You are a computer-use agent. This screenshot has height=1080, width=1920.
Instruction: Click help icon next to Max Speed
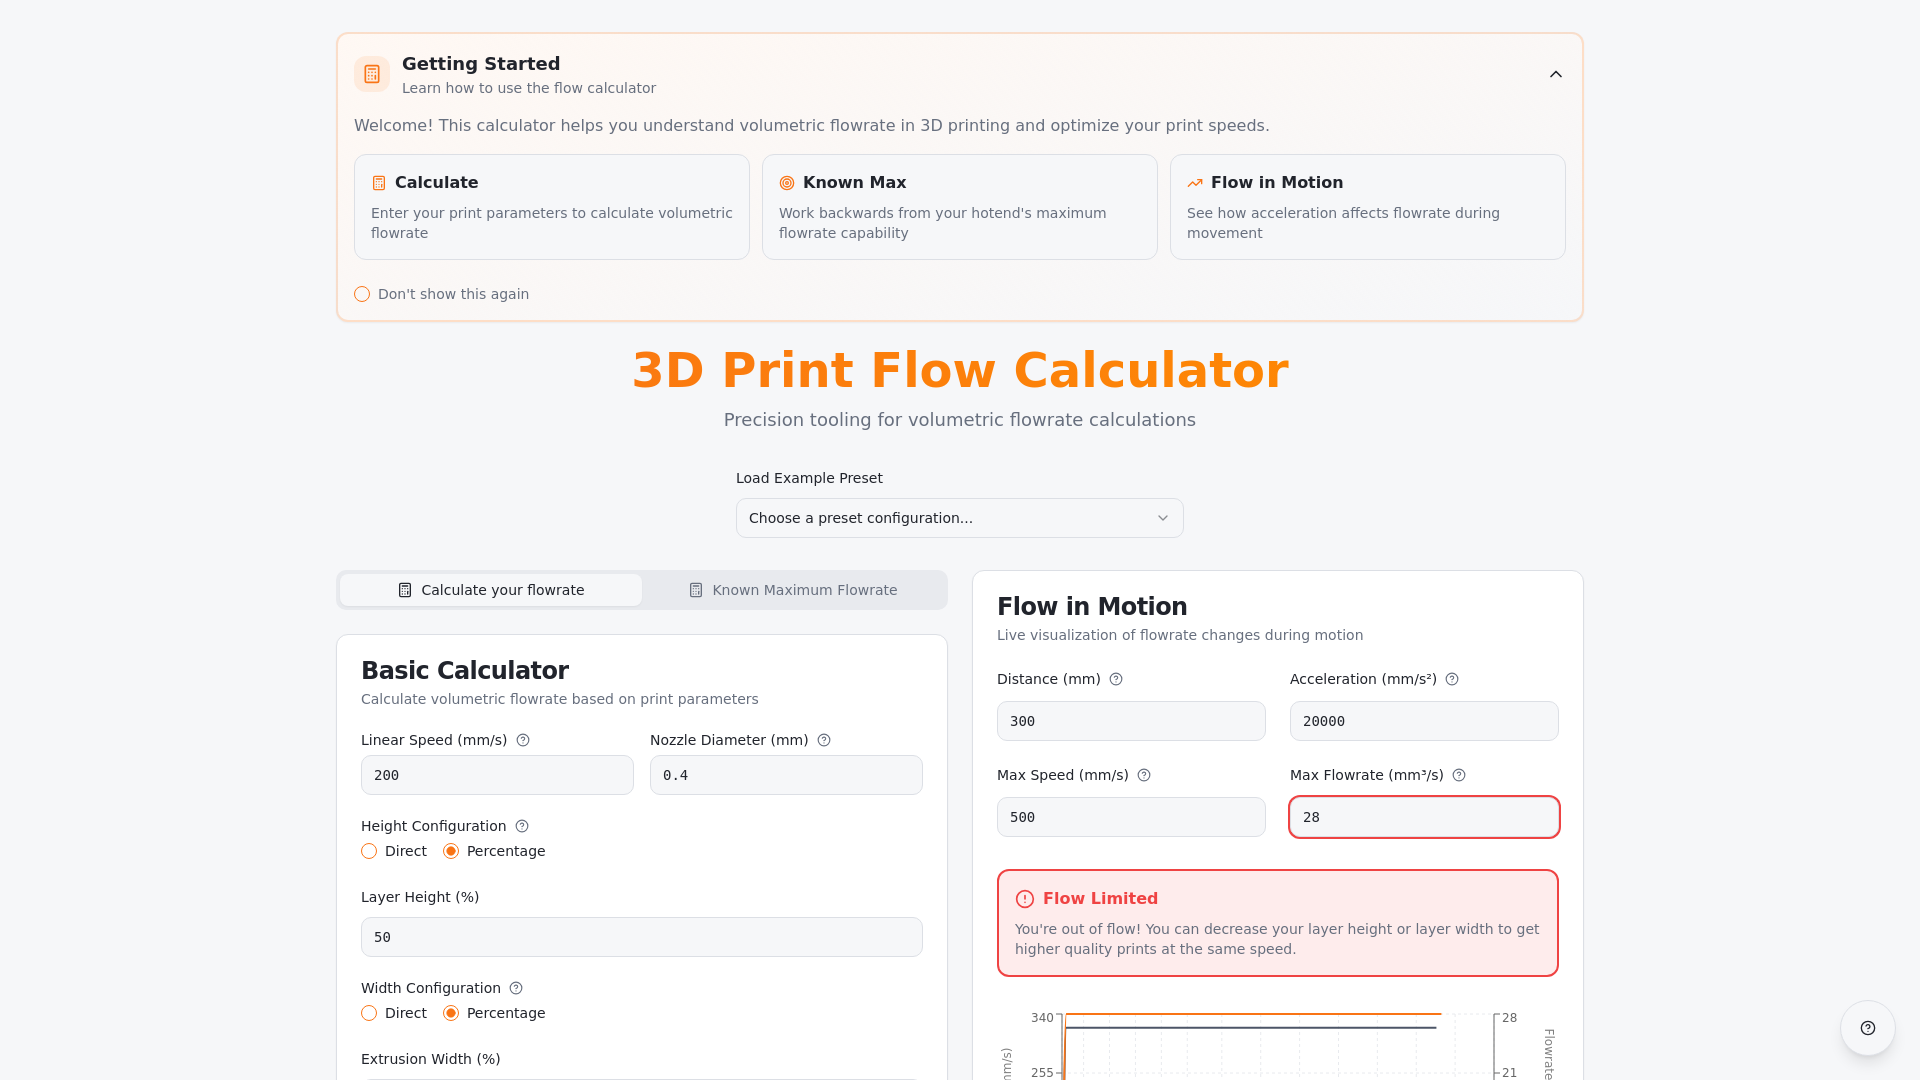pyautogui.click(x=1144, y=775)
